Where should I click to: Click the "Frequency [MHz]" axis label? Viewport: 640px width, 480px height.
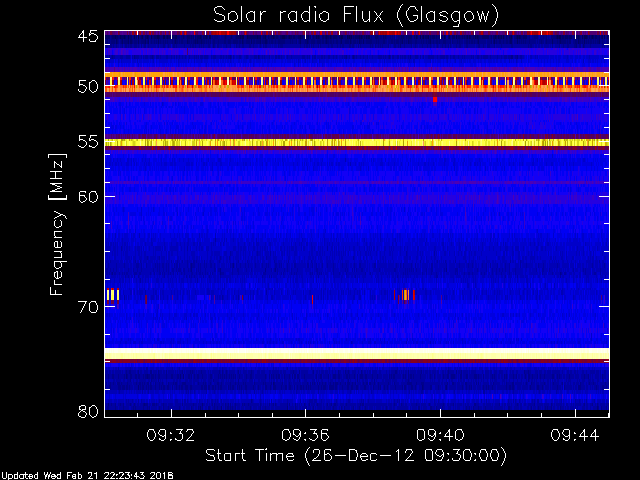point(57,224)
